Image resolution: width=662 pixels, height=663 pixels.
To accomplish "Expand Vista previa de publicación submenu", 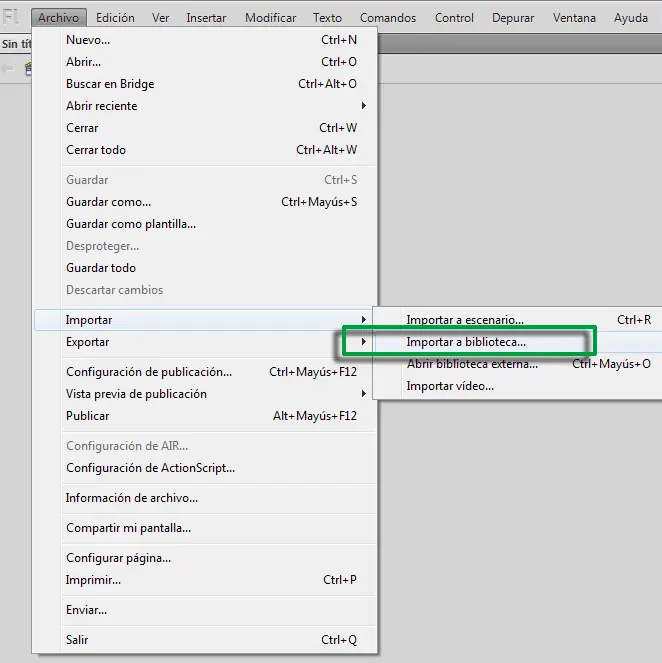I will (x=205, y=394).
